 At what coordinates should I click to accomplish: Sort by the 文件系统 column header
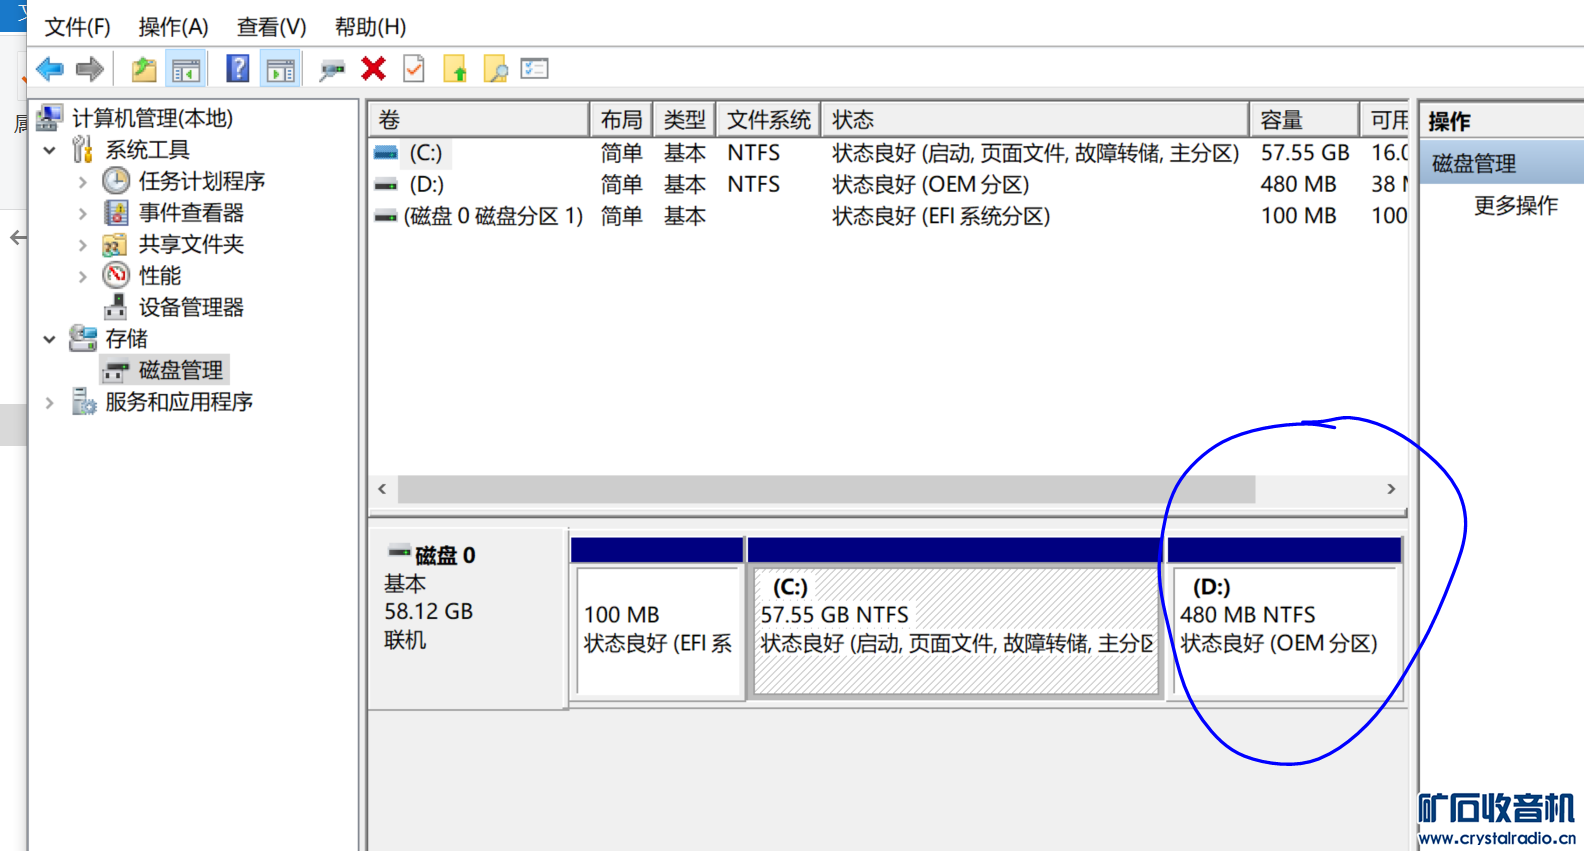769,120
